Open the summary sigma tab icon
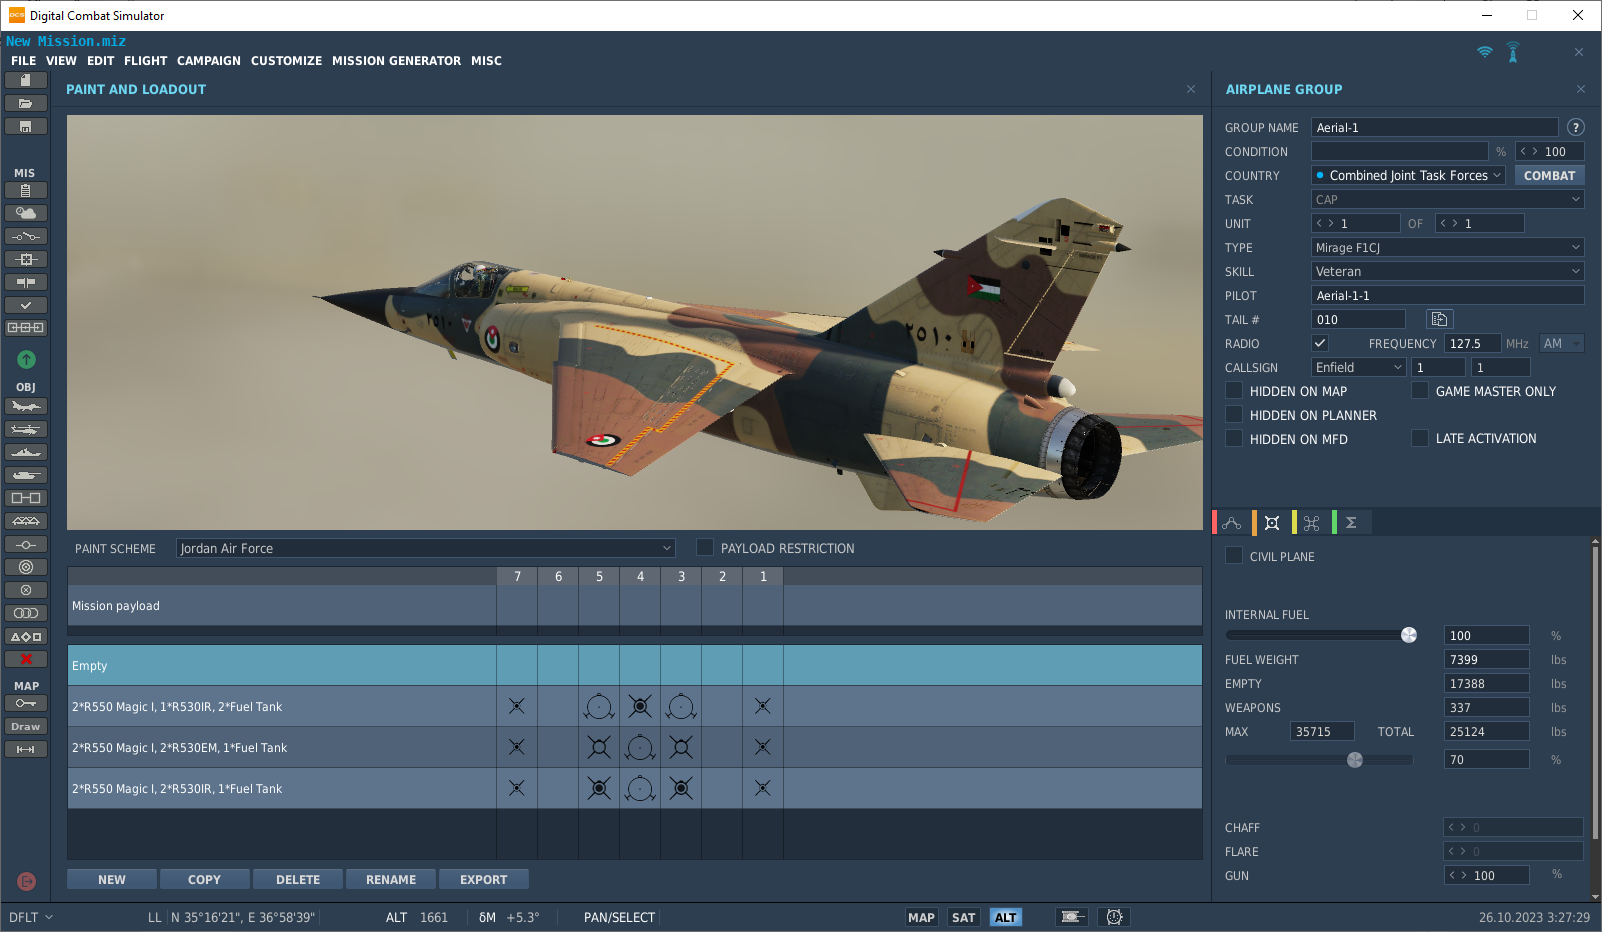1602x932 pixels. [x=1351, y=523]
